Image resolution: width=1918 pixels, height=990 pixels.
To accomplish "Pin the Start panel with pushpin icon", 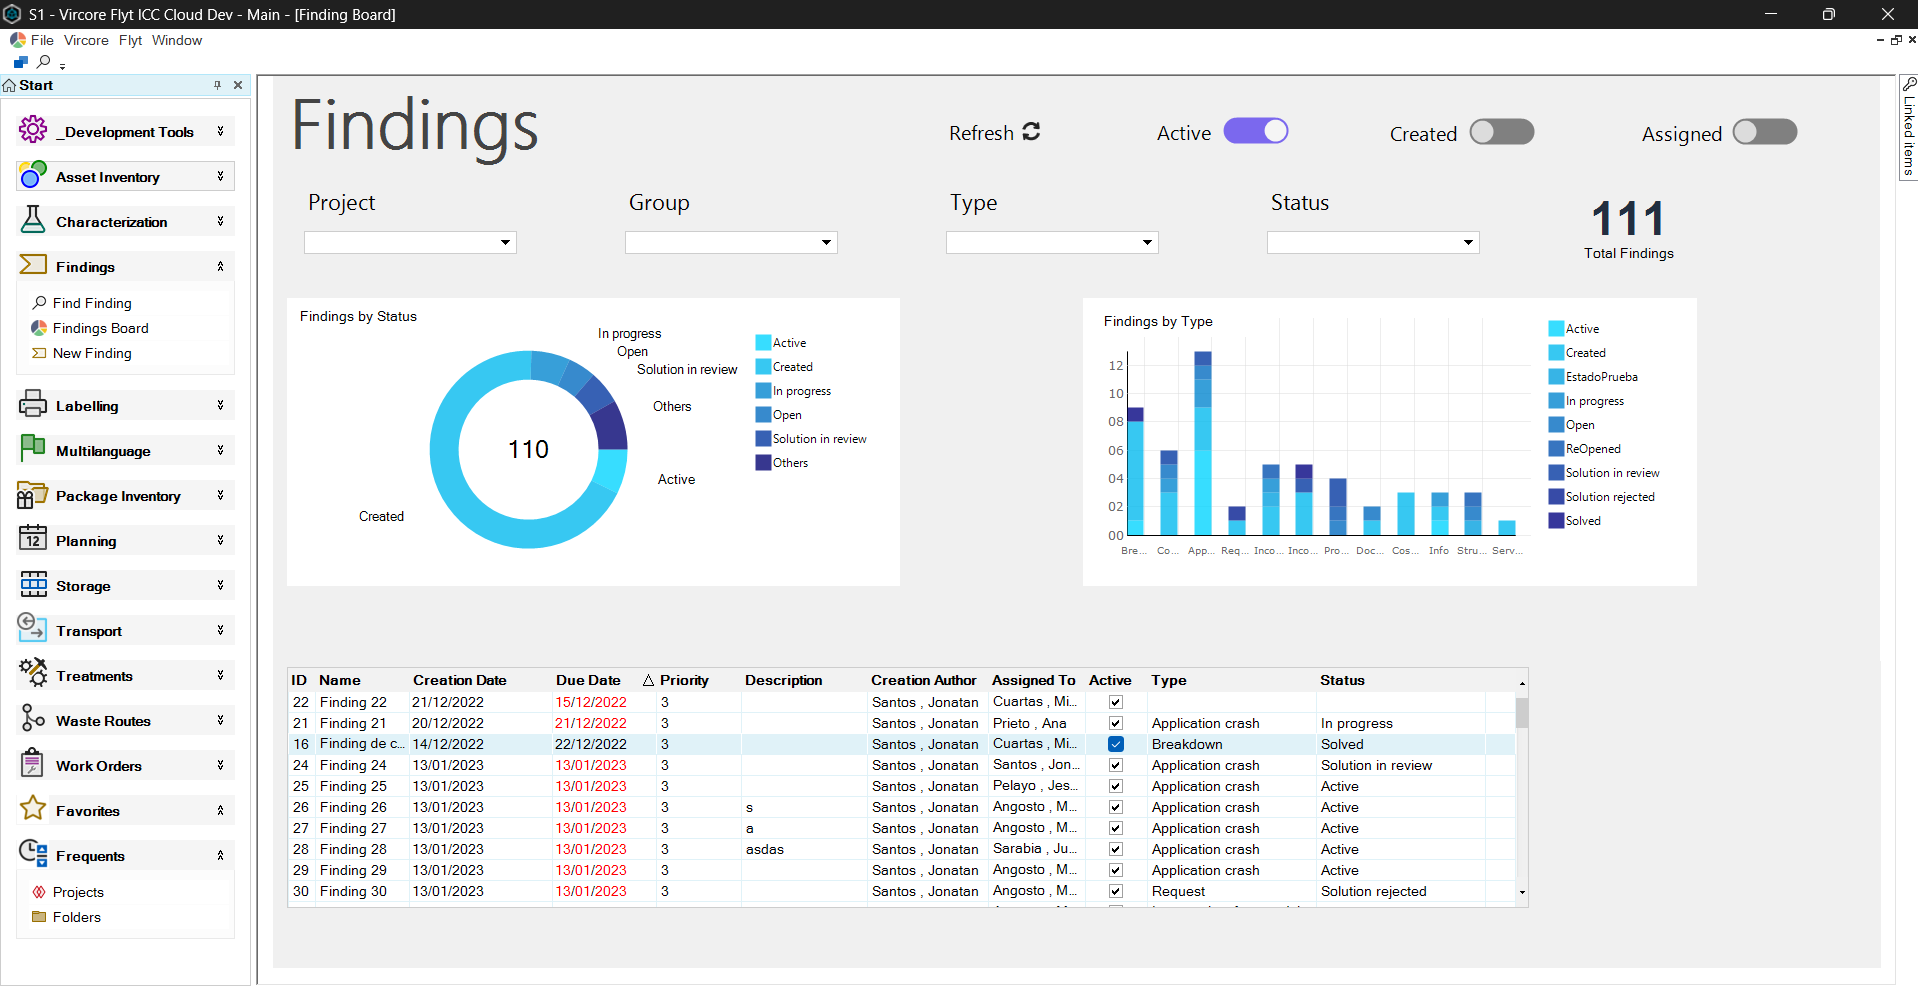I will (x=217, y=85).
